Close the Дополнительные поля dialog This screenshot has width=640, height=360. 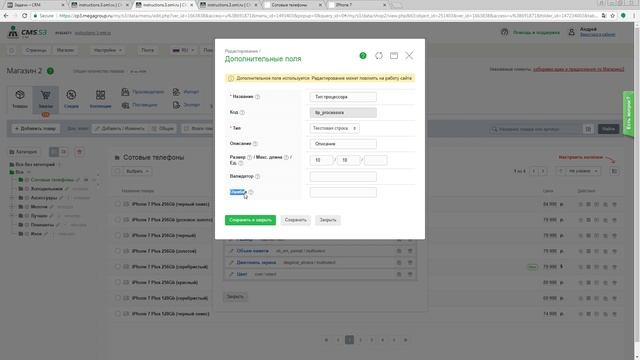point(409,56)
